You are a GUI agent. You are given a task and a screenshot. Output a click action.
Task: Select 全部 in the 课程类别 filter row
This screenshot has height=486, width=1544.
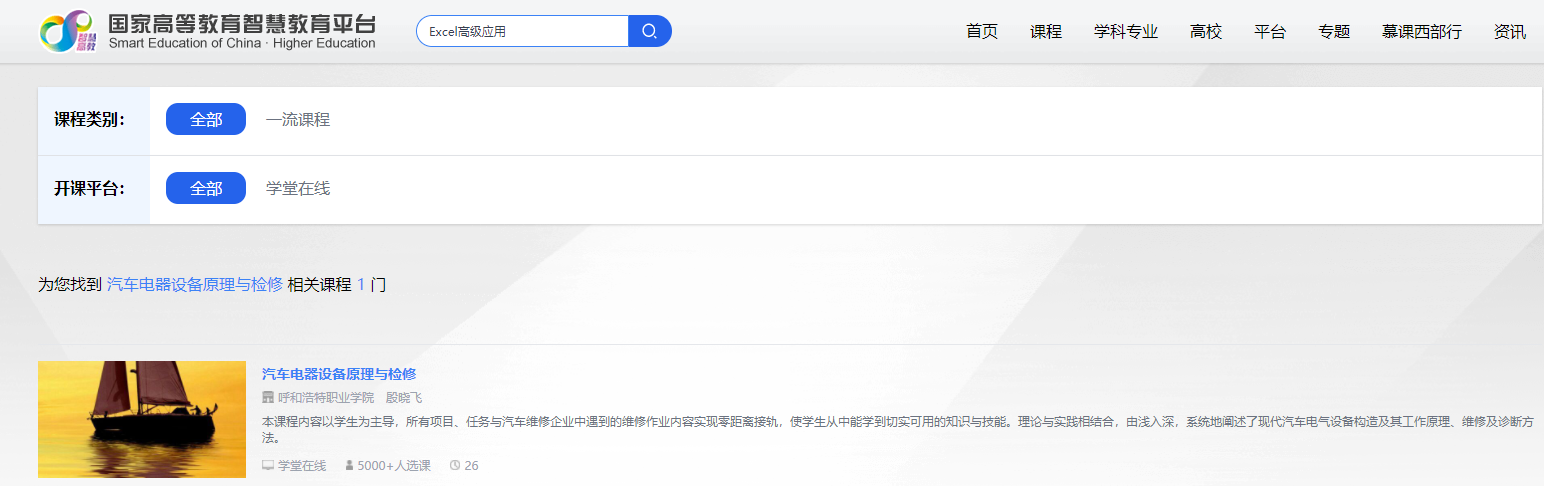206,119
